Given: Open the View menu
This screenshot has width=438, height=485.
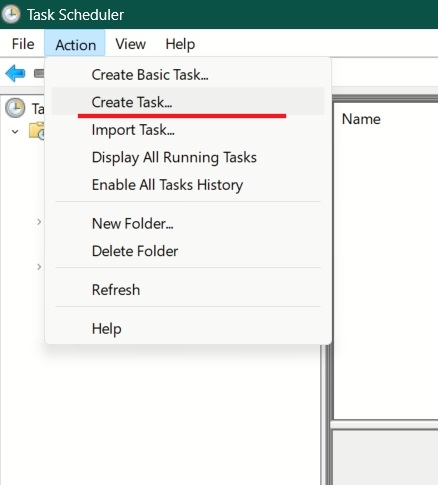Looking at the screenshot, I should (130, 44).
